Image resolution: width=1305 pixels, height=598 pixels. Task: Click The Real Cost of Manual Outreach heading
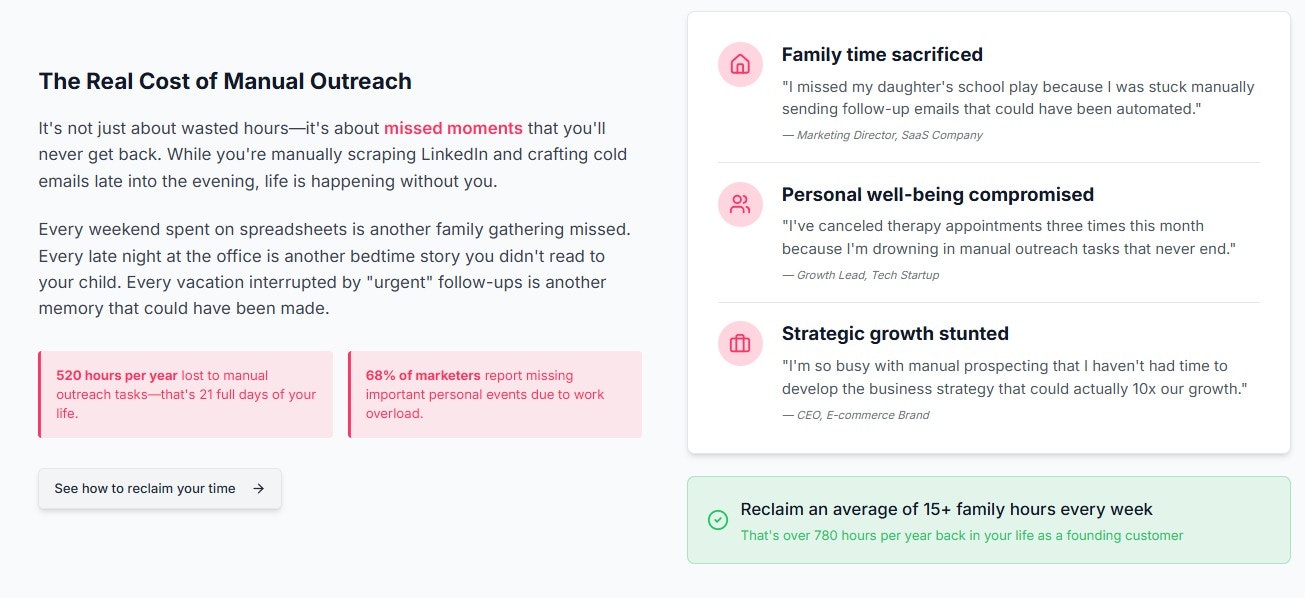[x=225, y=81]
